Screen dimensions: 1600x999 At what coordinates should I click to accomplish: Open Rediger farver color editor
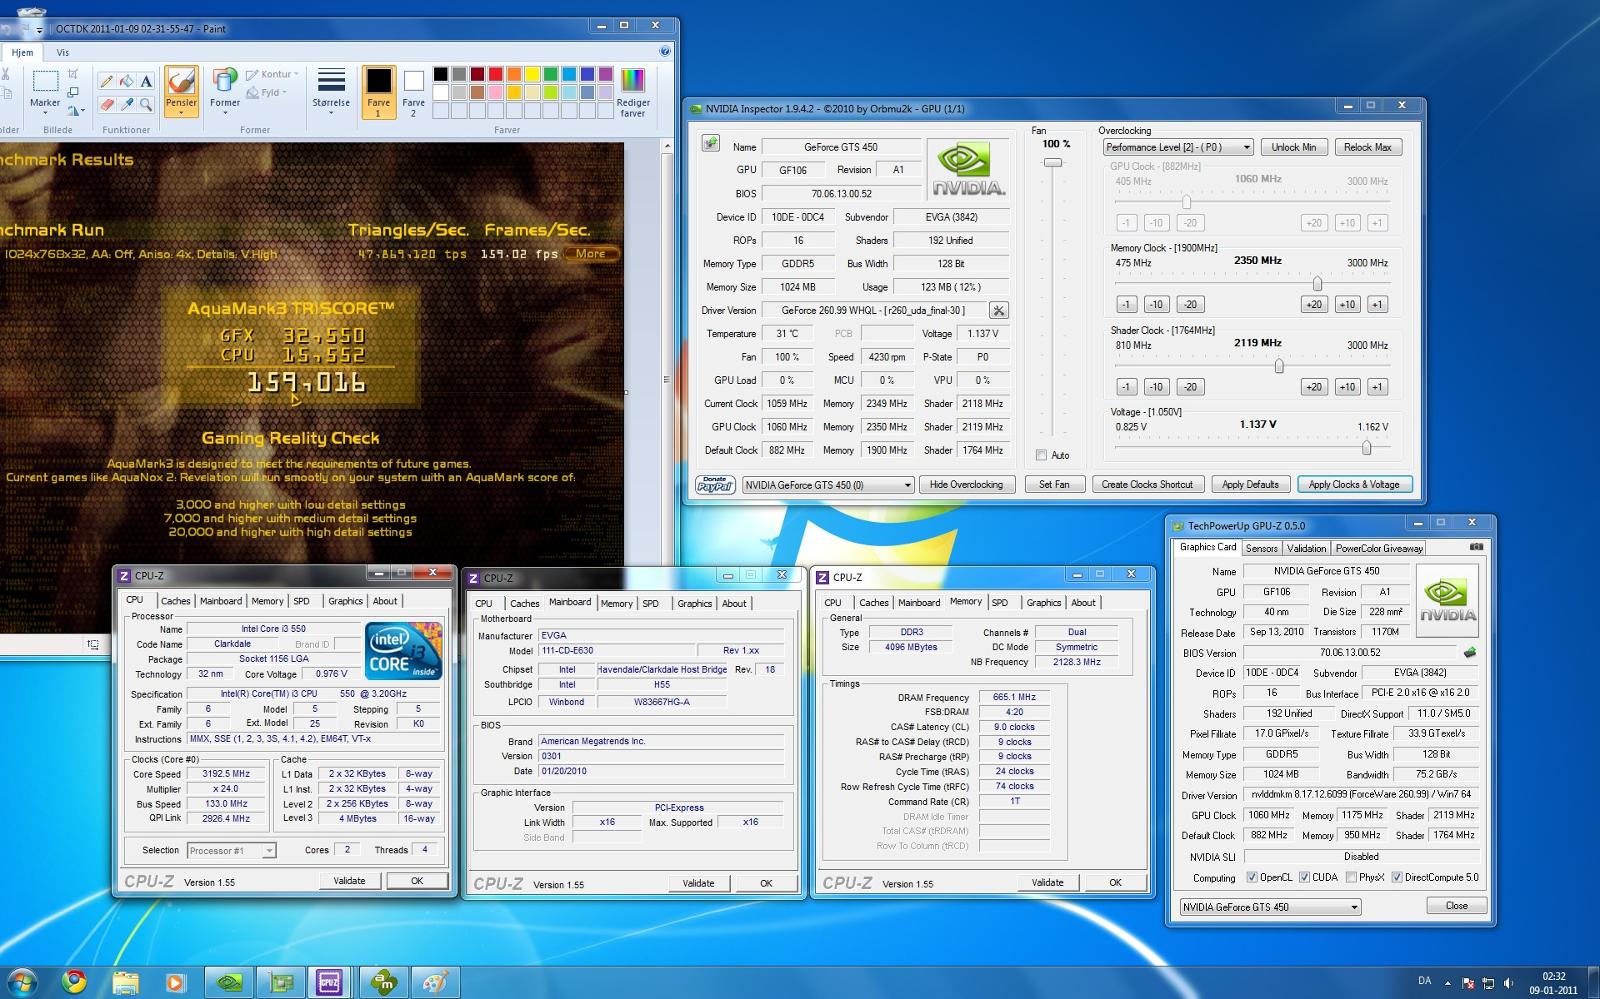tap(633, 93)
